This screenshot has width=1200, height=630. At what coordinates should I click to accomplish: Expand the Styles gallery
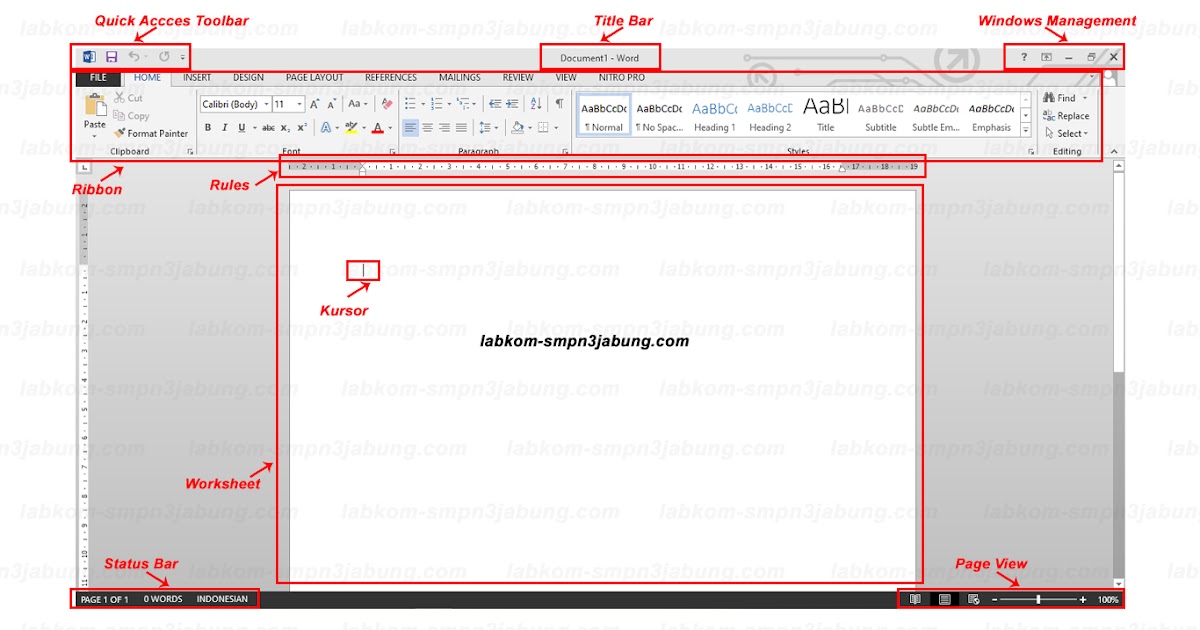click(1026, 129)
